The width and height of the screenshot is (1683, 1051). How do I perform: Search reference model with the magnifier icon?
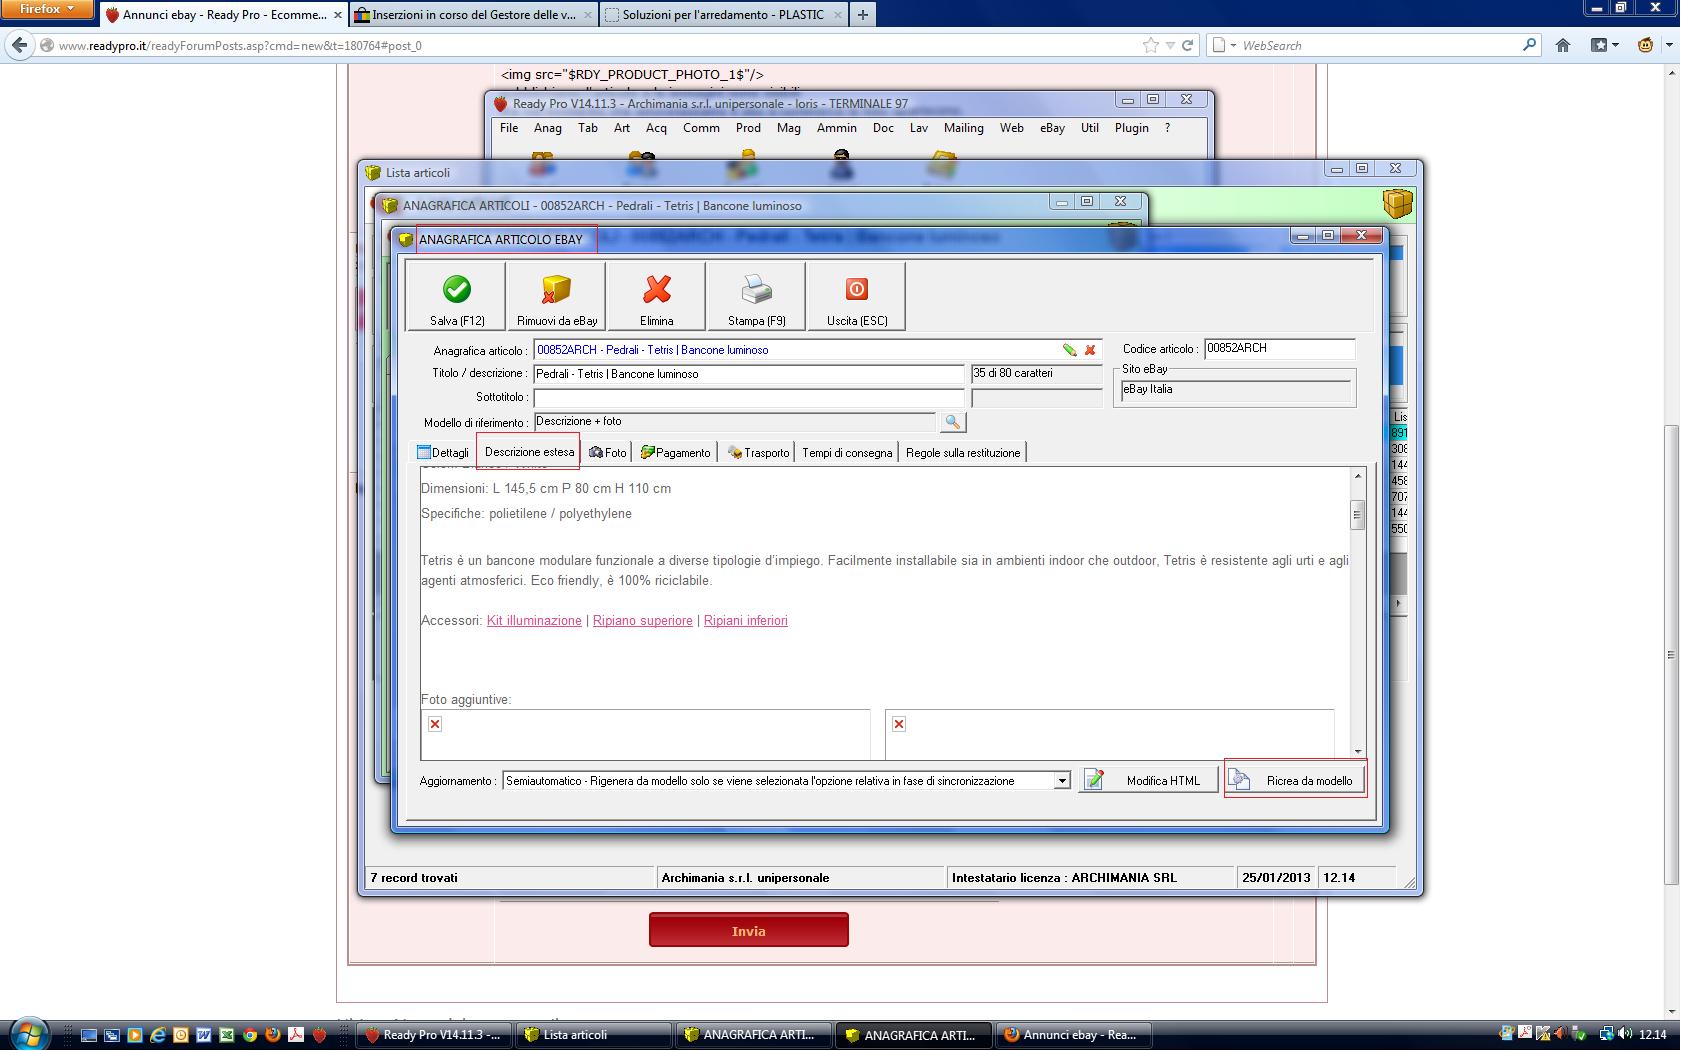pos(953,423)
